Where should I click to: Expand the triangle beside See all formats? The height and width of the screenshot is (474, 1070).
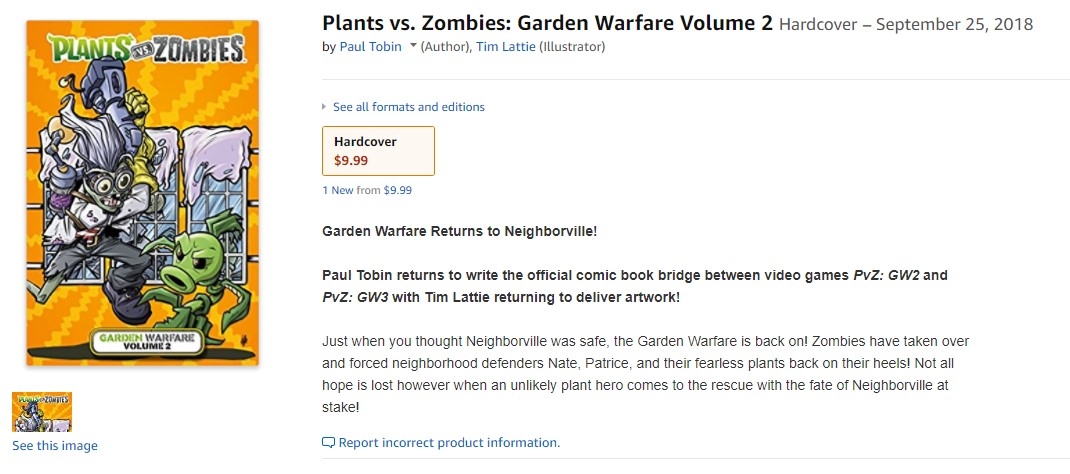(324, 107)
